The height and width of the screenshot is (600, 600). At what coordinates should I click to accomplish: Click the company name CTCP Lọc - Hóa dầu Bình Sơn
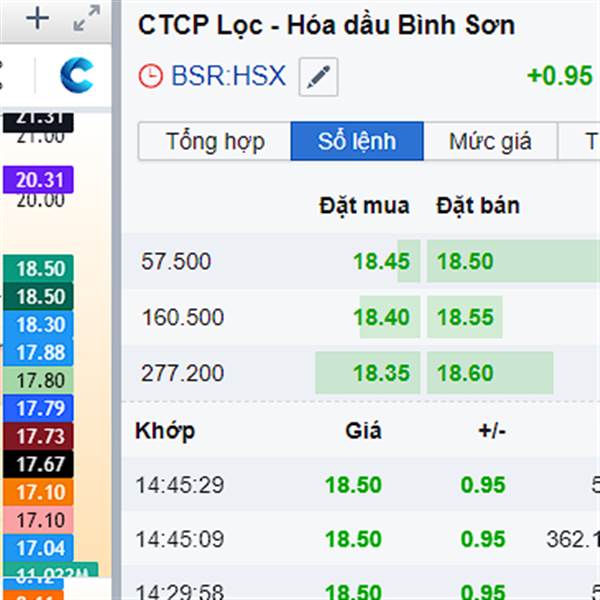[x=326, y=25]
